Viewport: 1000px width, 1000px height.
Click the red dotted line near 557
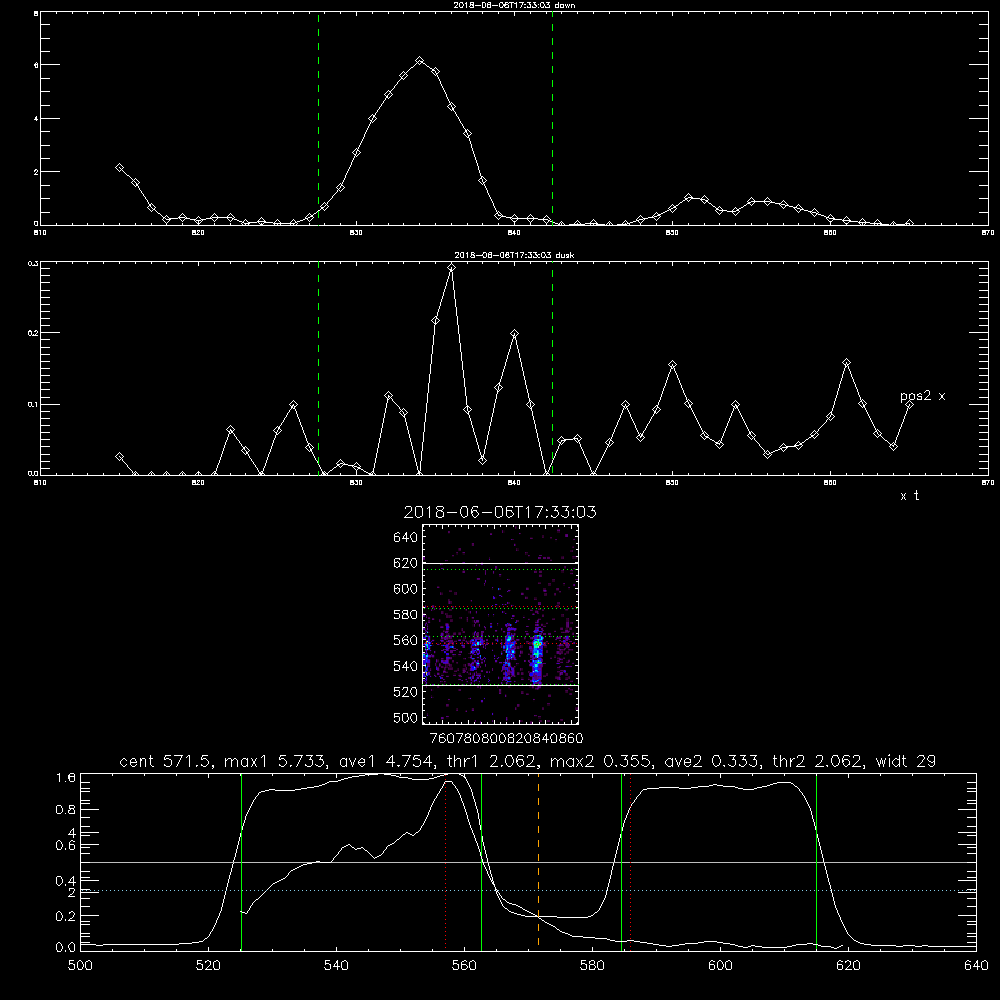click(445, 861)
